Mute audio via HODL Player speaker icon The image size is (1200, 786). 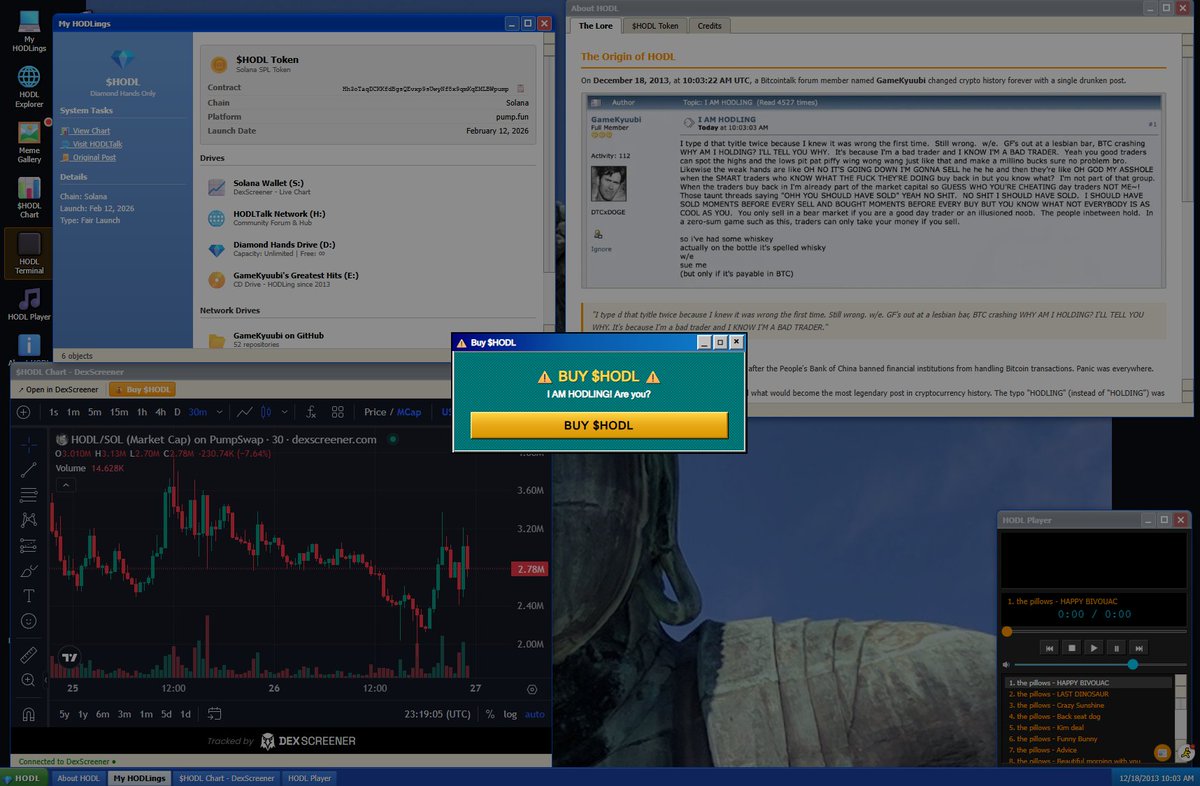pyautogui.click(x=1006, y=664)
